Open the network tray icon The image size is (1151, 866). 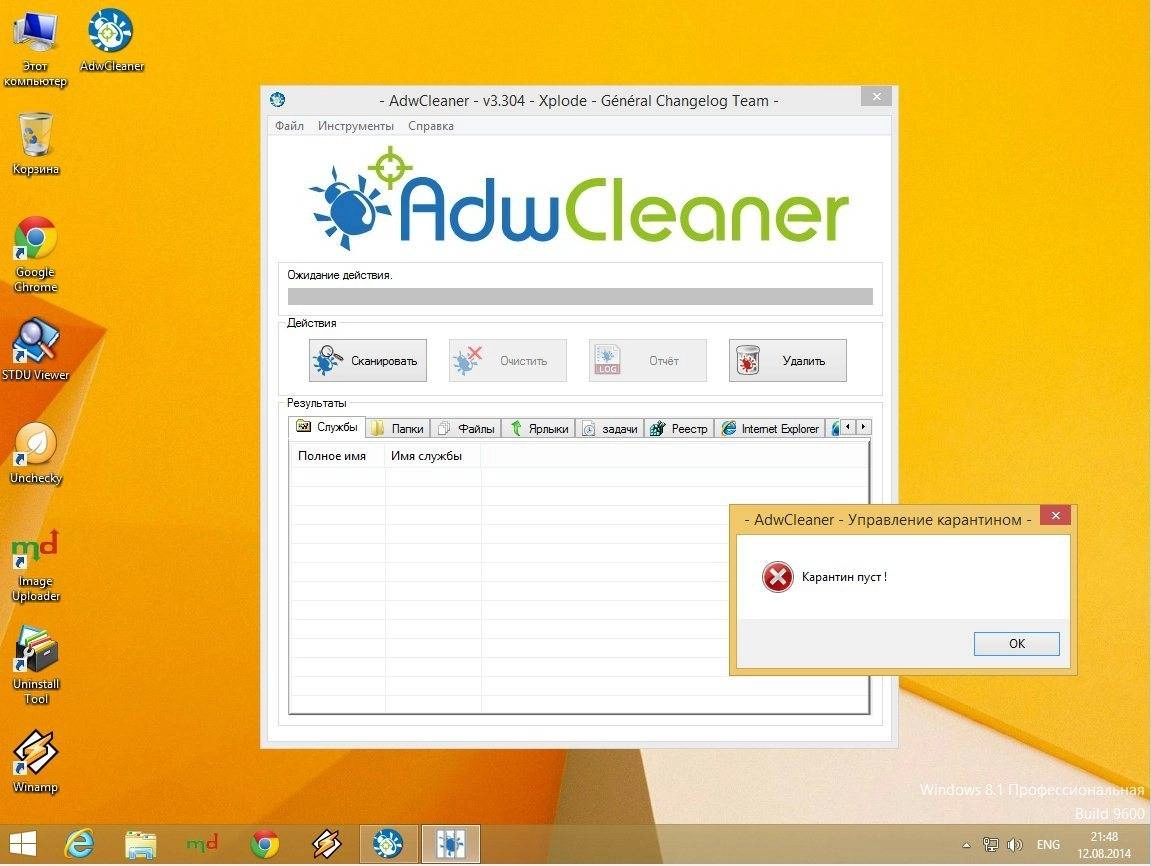click(991, 845)
